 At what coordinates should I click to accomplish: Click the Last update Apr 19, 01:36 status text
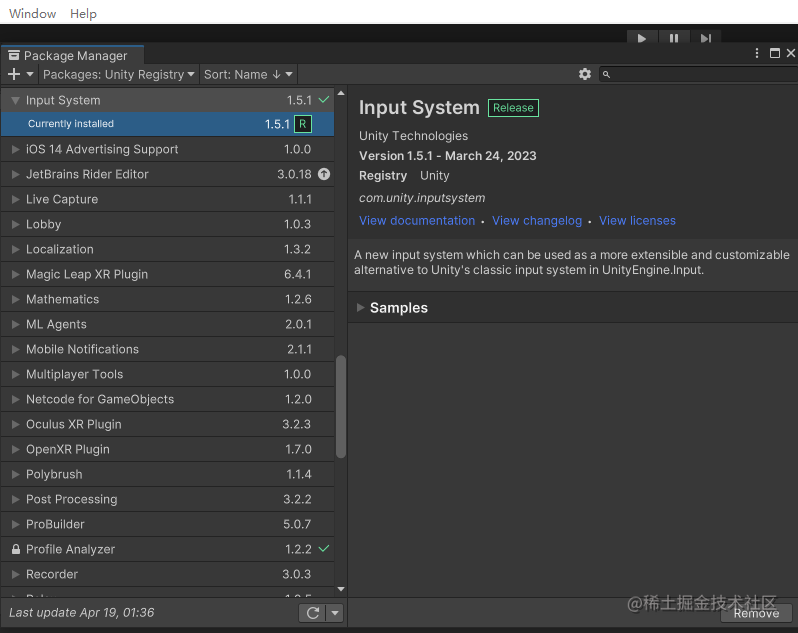coord(81,613)
